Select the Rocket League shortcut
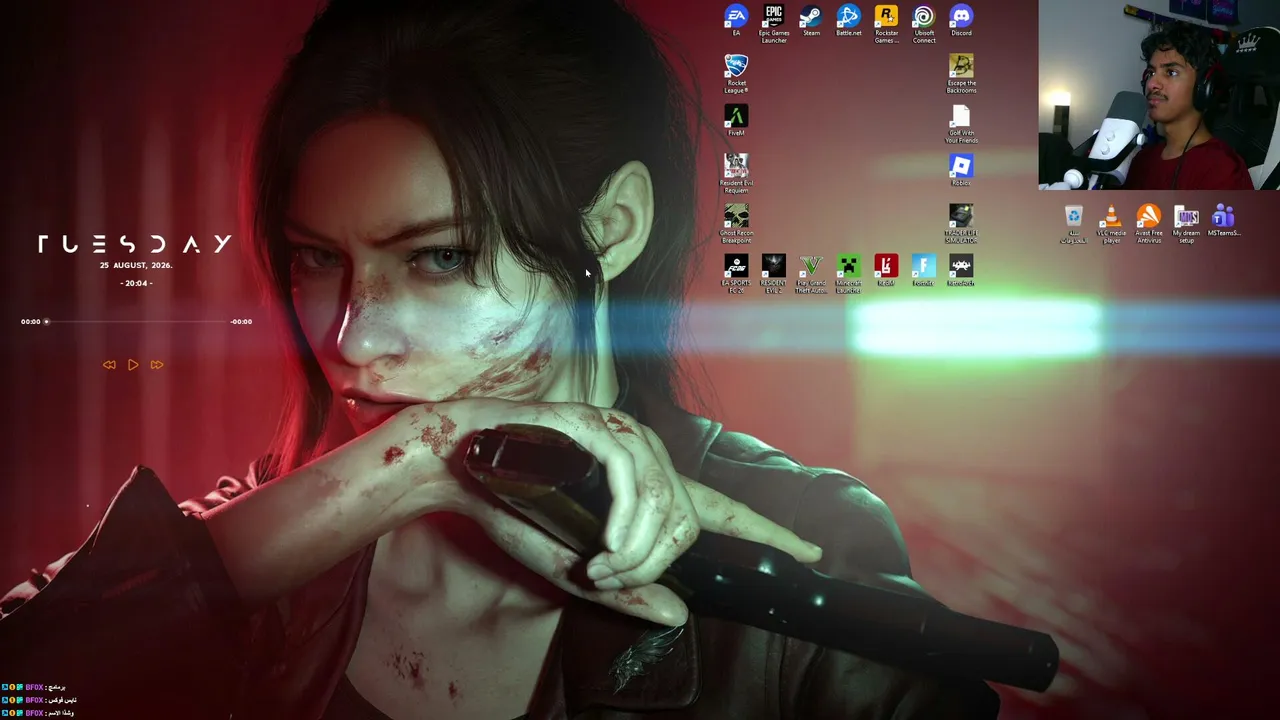1280x720 pixels. point(736,74)
